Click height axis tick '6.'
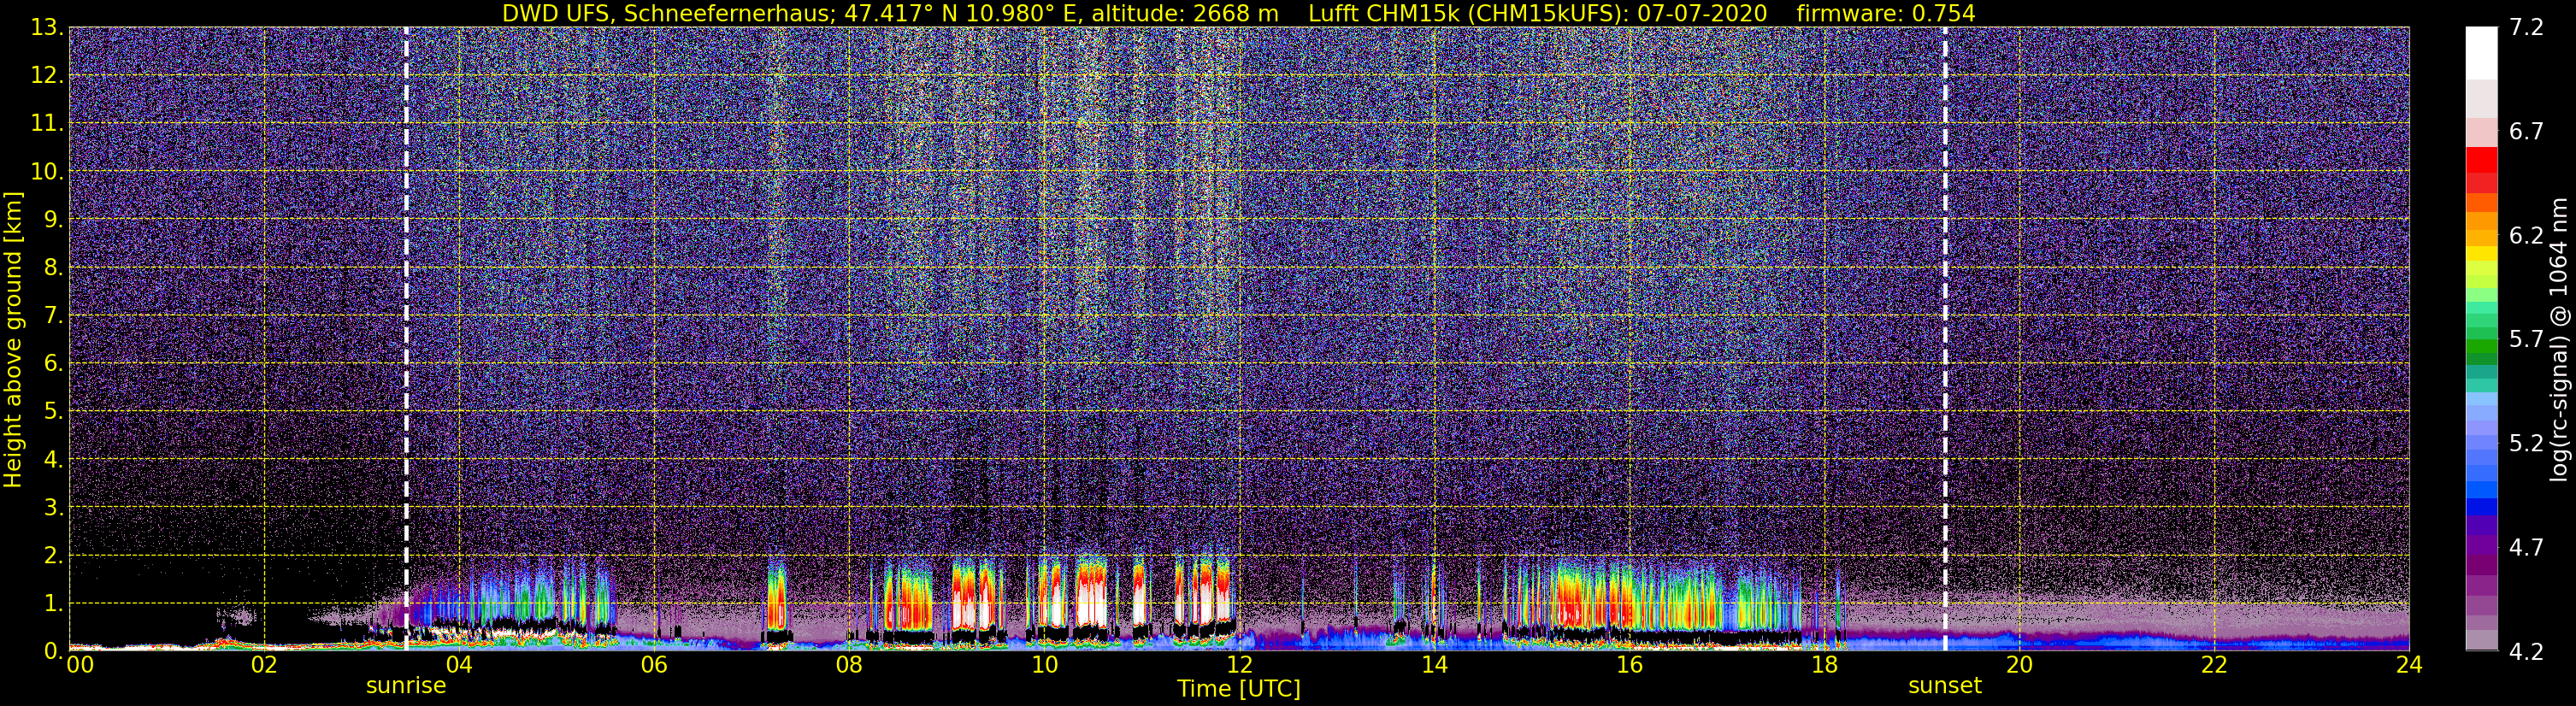Screen dimensions: 2576x706 (x=54, y=363)
